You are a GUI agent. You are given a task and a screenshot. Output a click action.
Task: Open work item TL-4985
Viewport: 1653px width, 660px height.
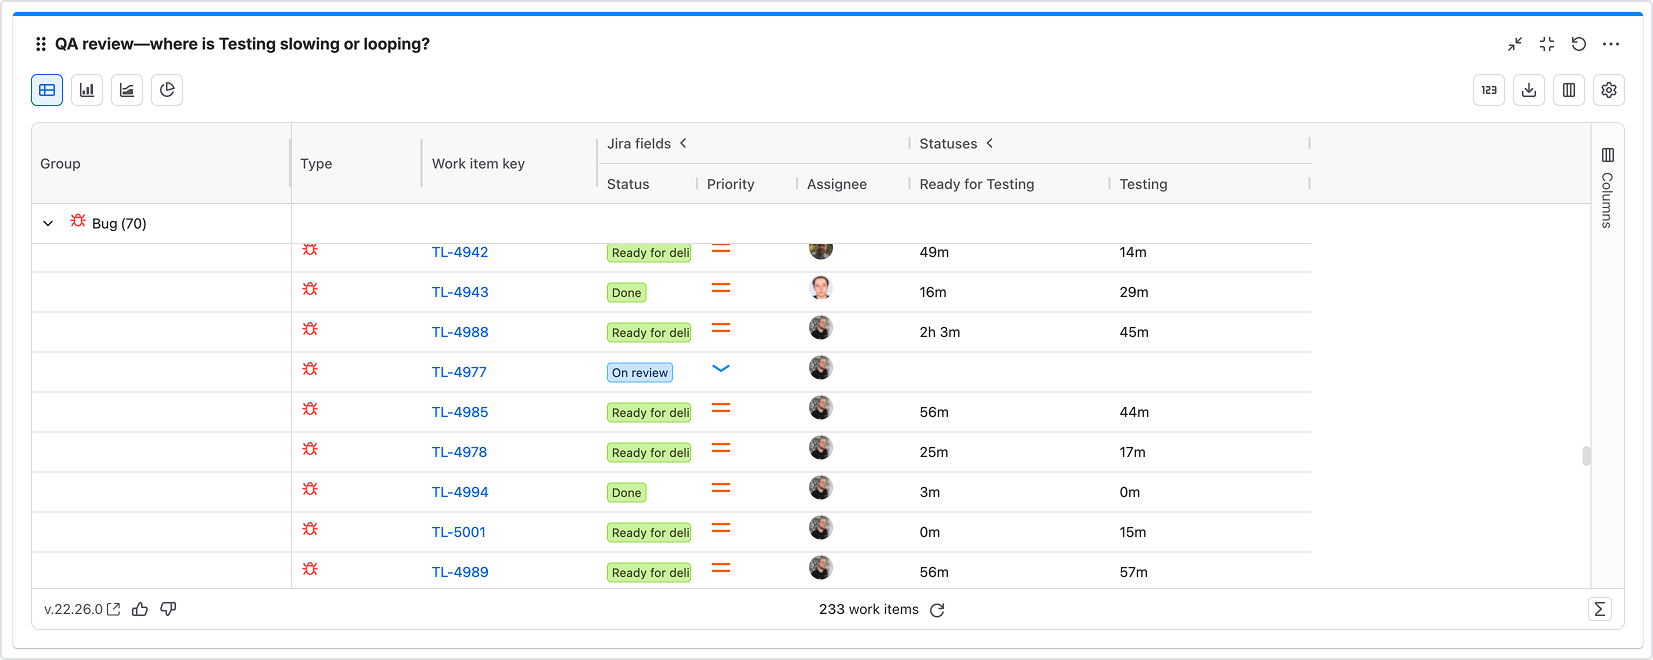click(x=460, y=412)
